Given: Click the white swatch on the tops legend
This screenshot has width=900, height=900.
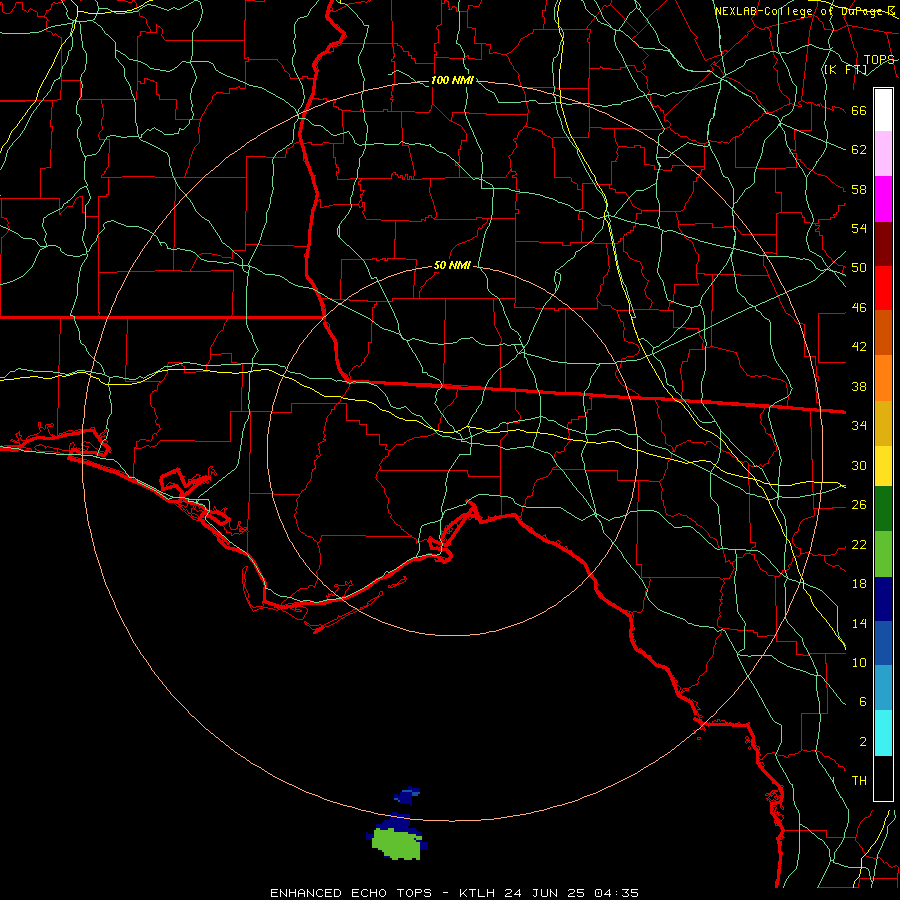Looking at the screenshot, I should (883, 110).
